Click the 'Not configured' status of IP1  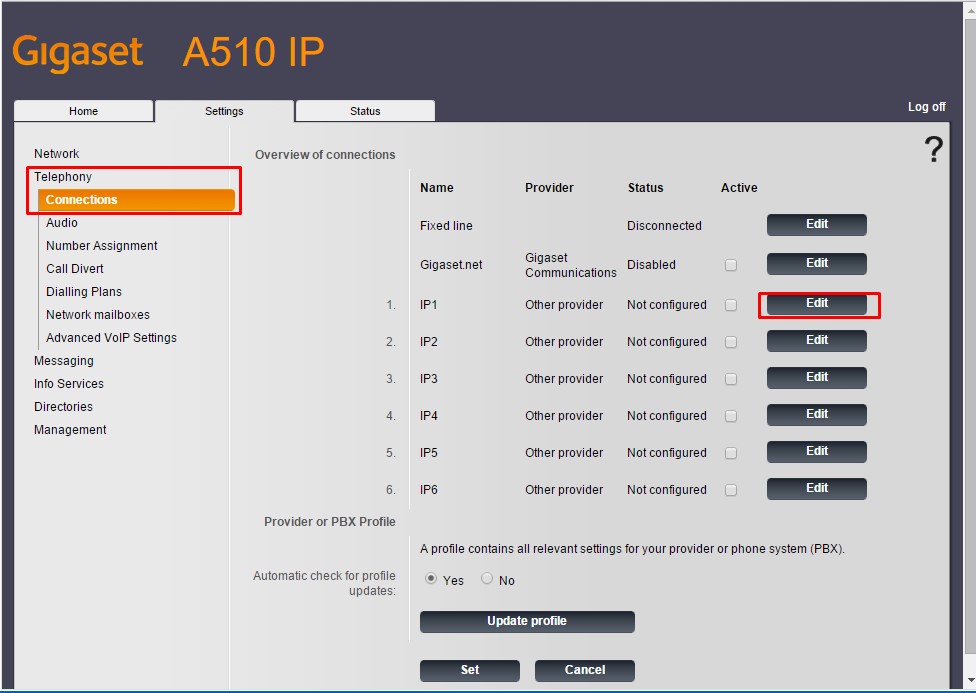click(x=667, y=305)
